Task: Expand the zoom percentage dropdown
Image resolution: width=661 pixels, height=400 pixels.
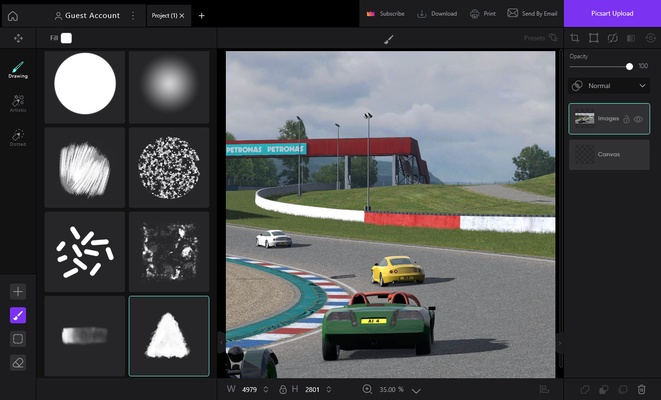Action: pyautogui.click(x=416, y=390)
